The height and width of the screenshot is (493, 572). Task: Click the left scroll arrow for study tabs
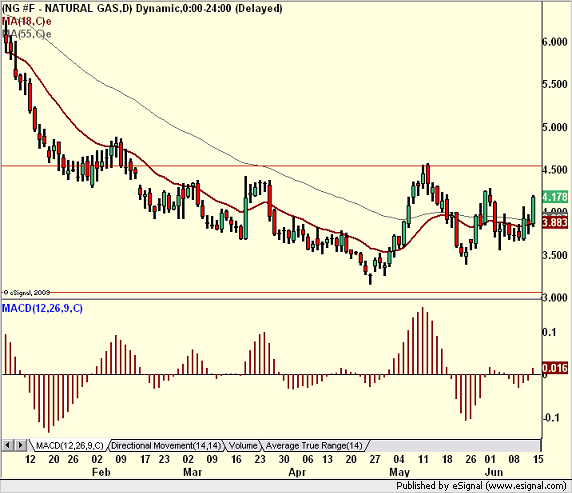pos(8,445)
